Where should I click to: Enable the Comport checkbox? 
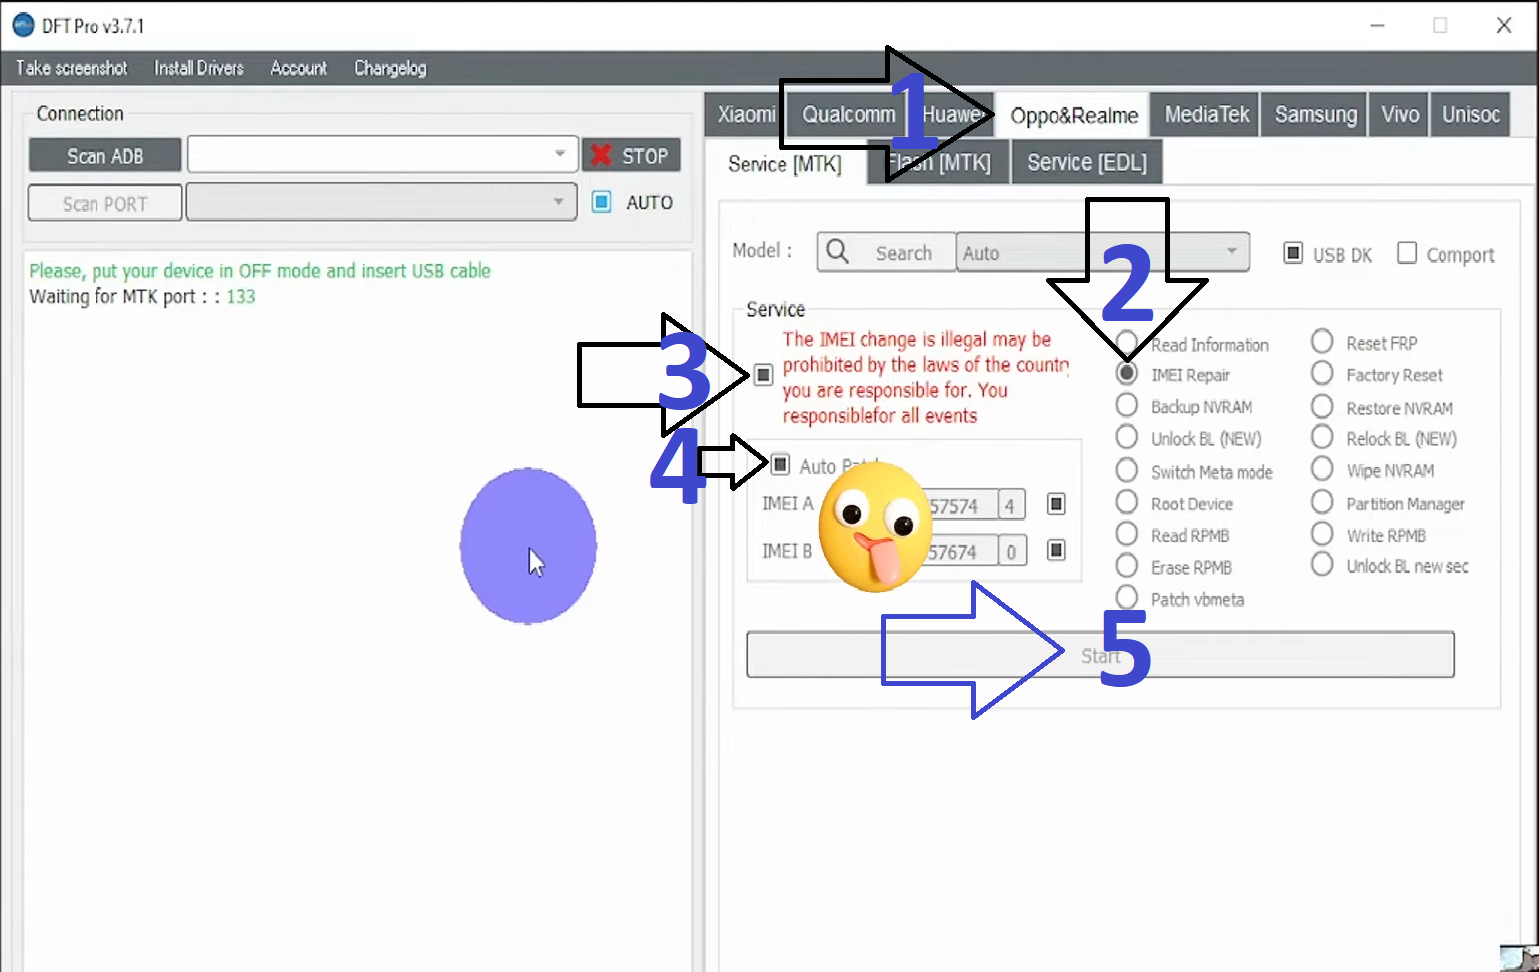(1407, 253)
